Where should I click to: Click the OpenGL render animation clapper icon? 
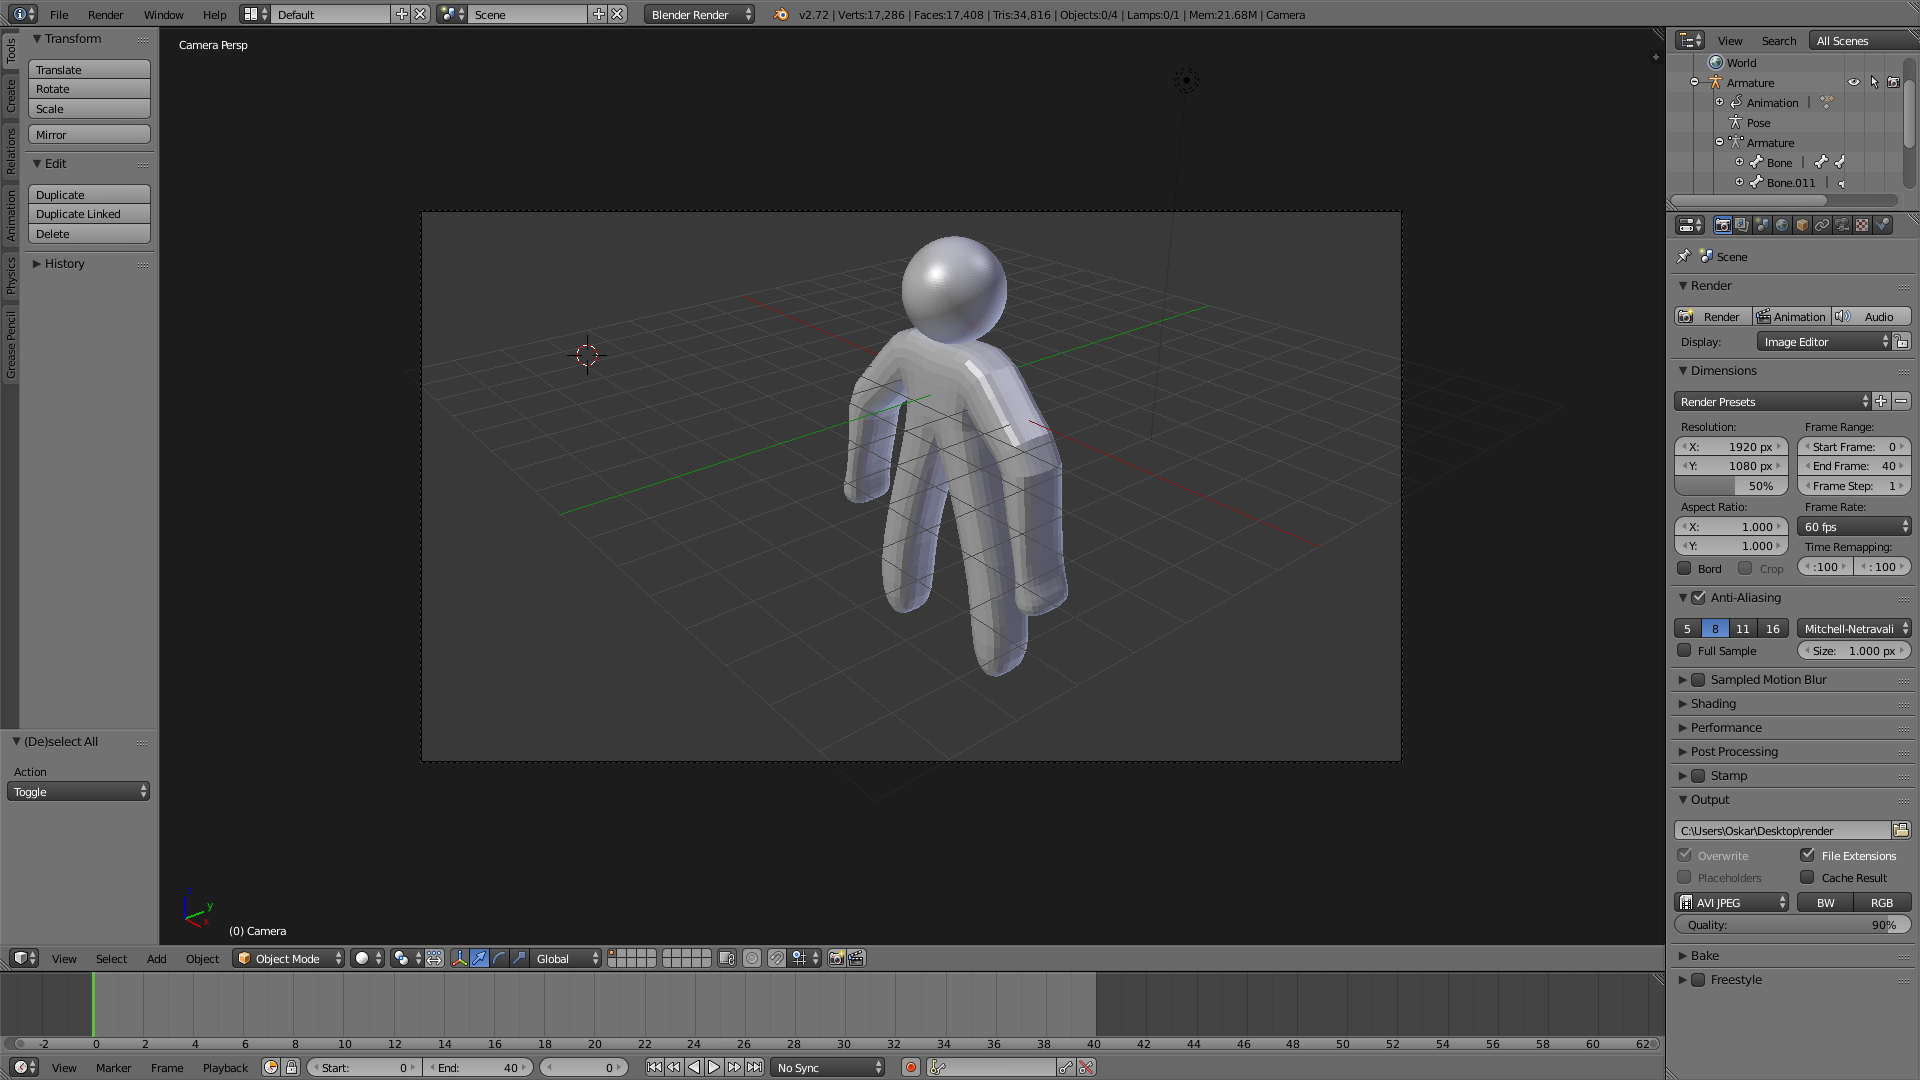(x=856, y=958)
